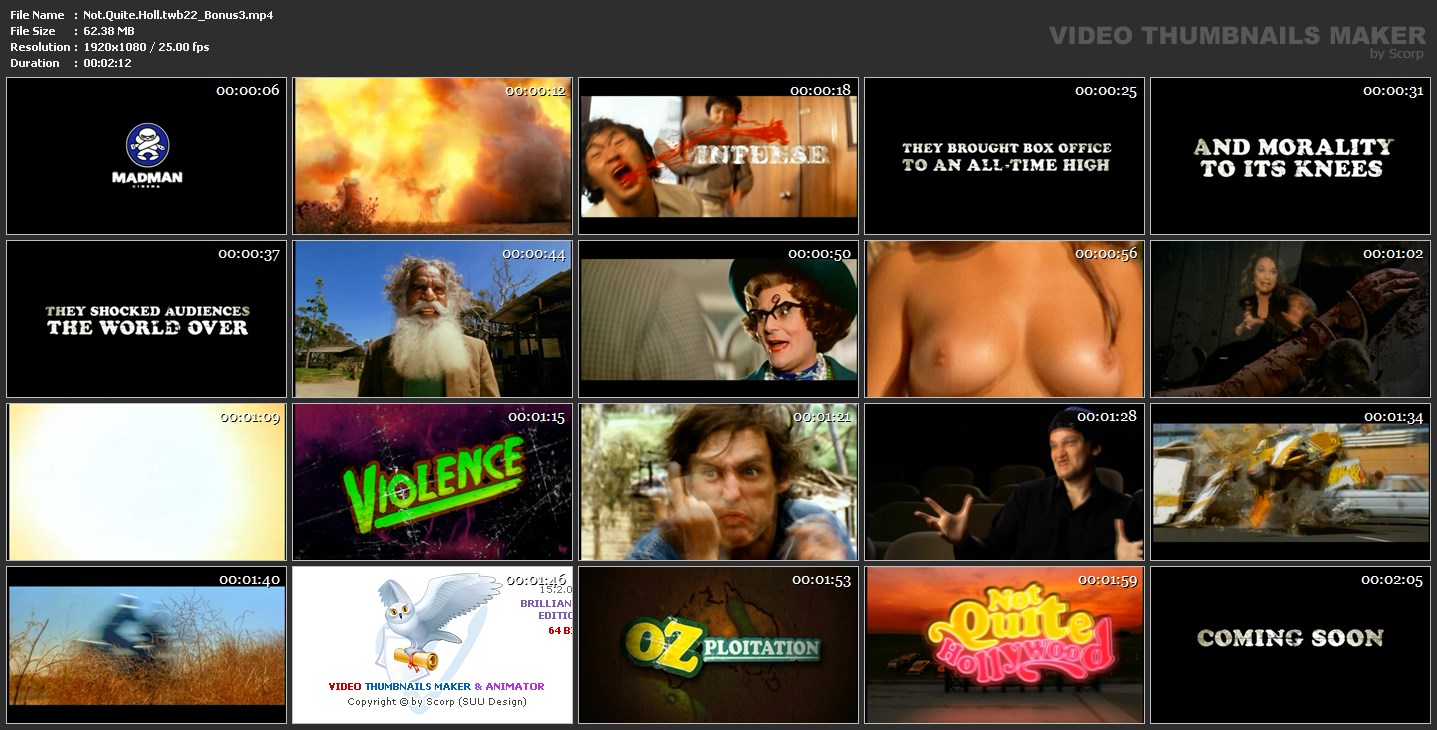Click the 'They brought box office' thumbnail
Viewport: 1437px width, 730px height.
tap(1005, 156)
